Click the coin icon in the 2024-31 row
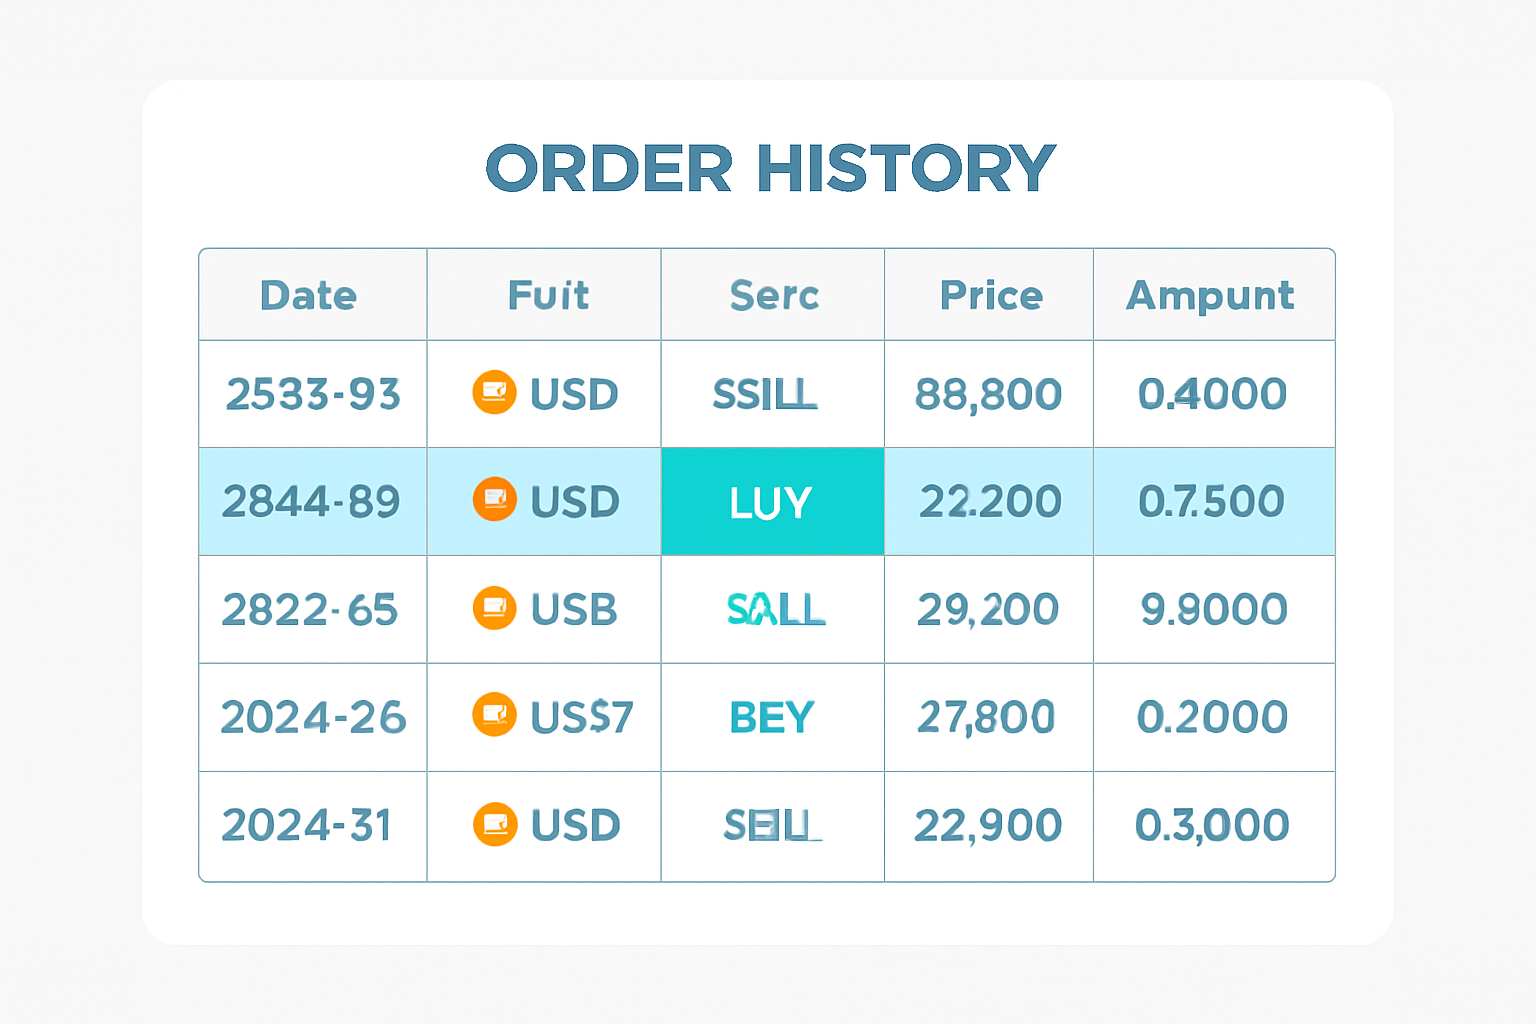Image resolution: width=1536 pixels, height=1024 pixels. pos(494,825)
